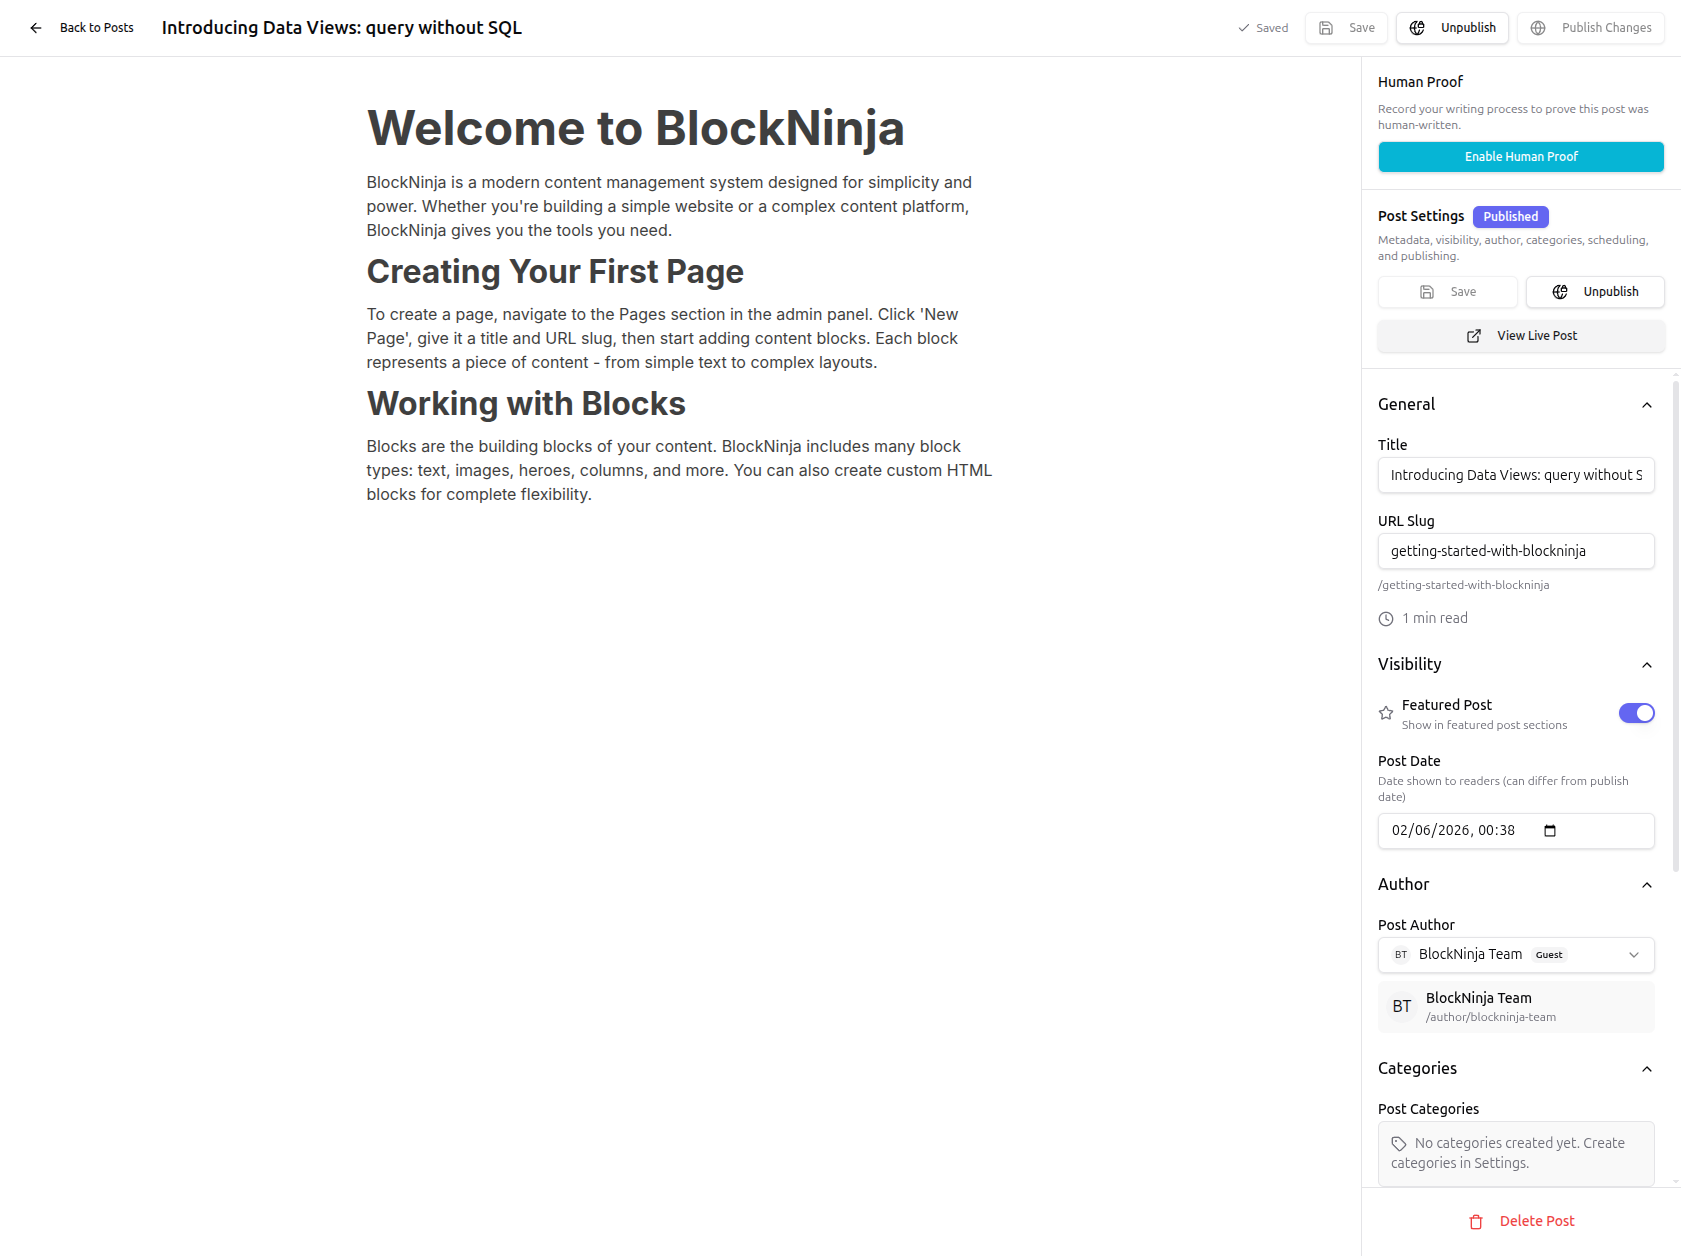Click the back arrow icon

(x=36, y=28)
